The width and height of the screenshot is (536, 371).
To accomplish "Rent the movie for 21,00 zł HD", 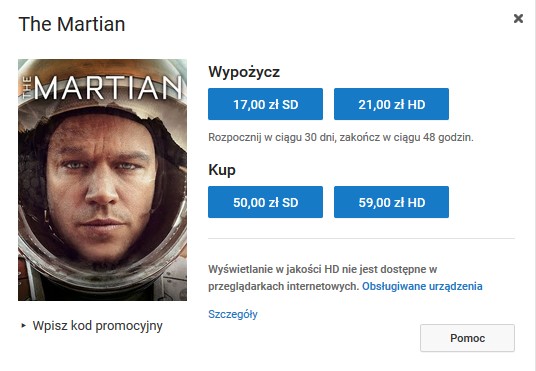I will click(391, 104).
